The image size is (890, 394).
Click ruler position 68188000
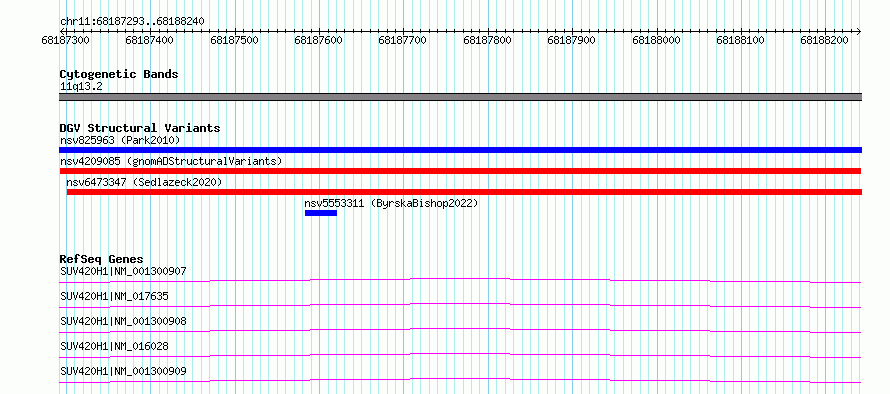pos(656,40)
